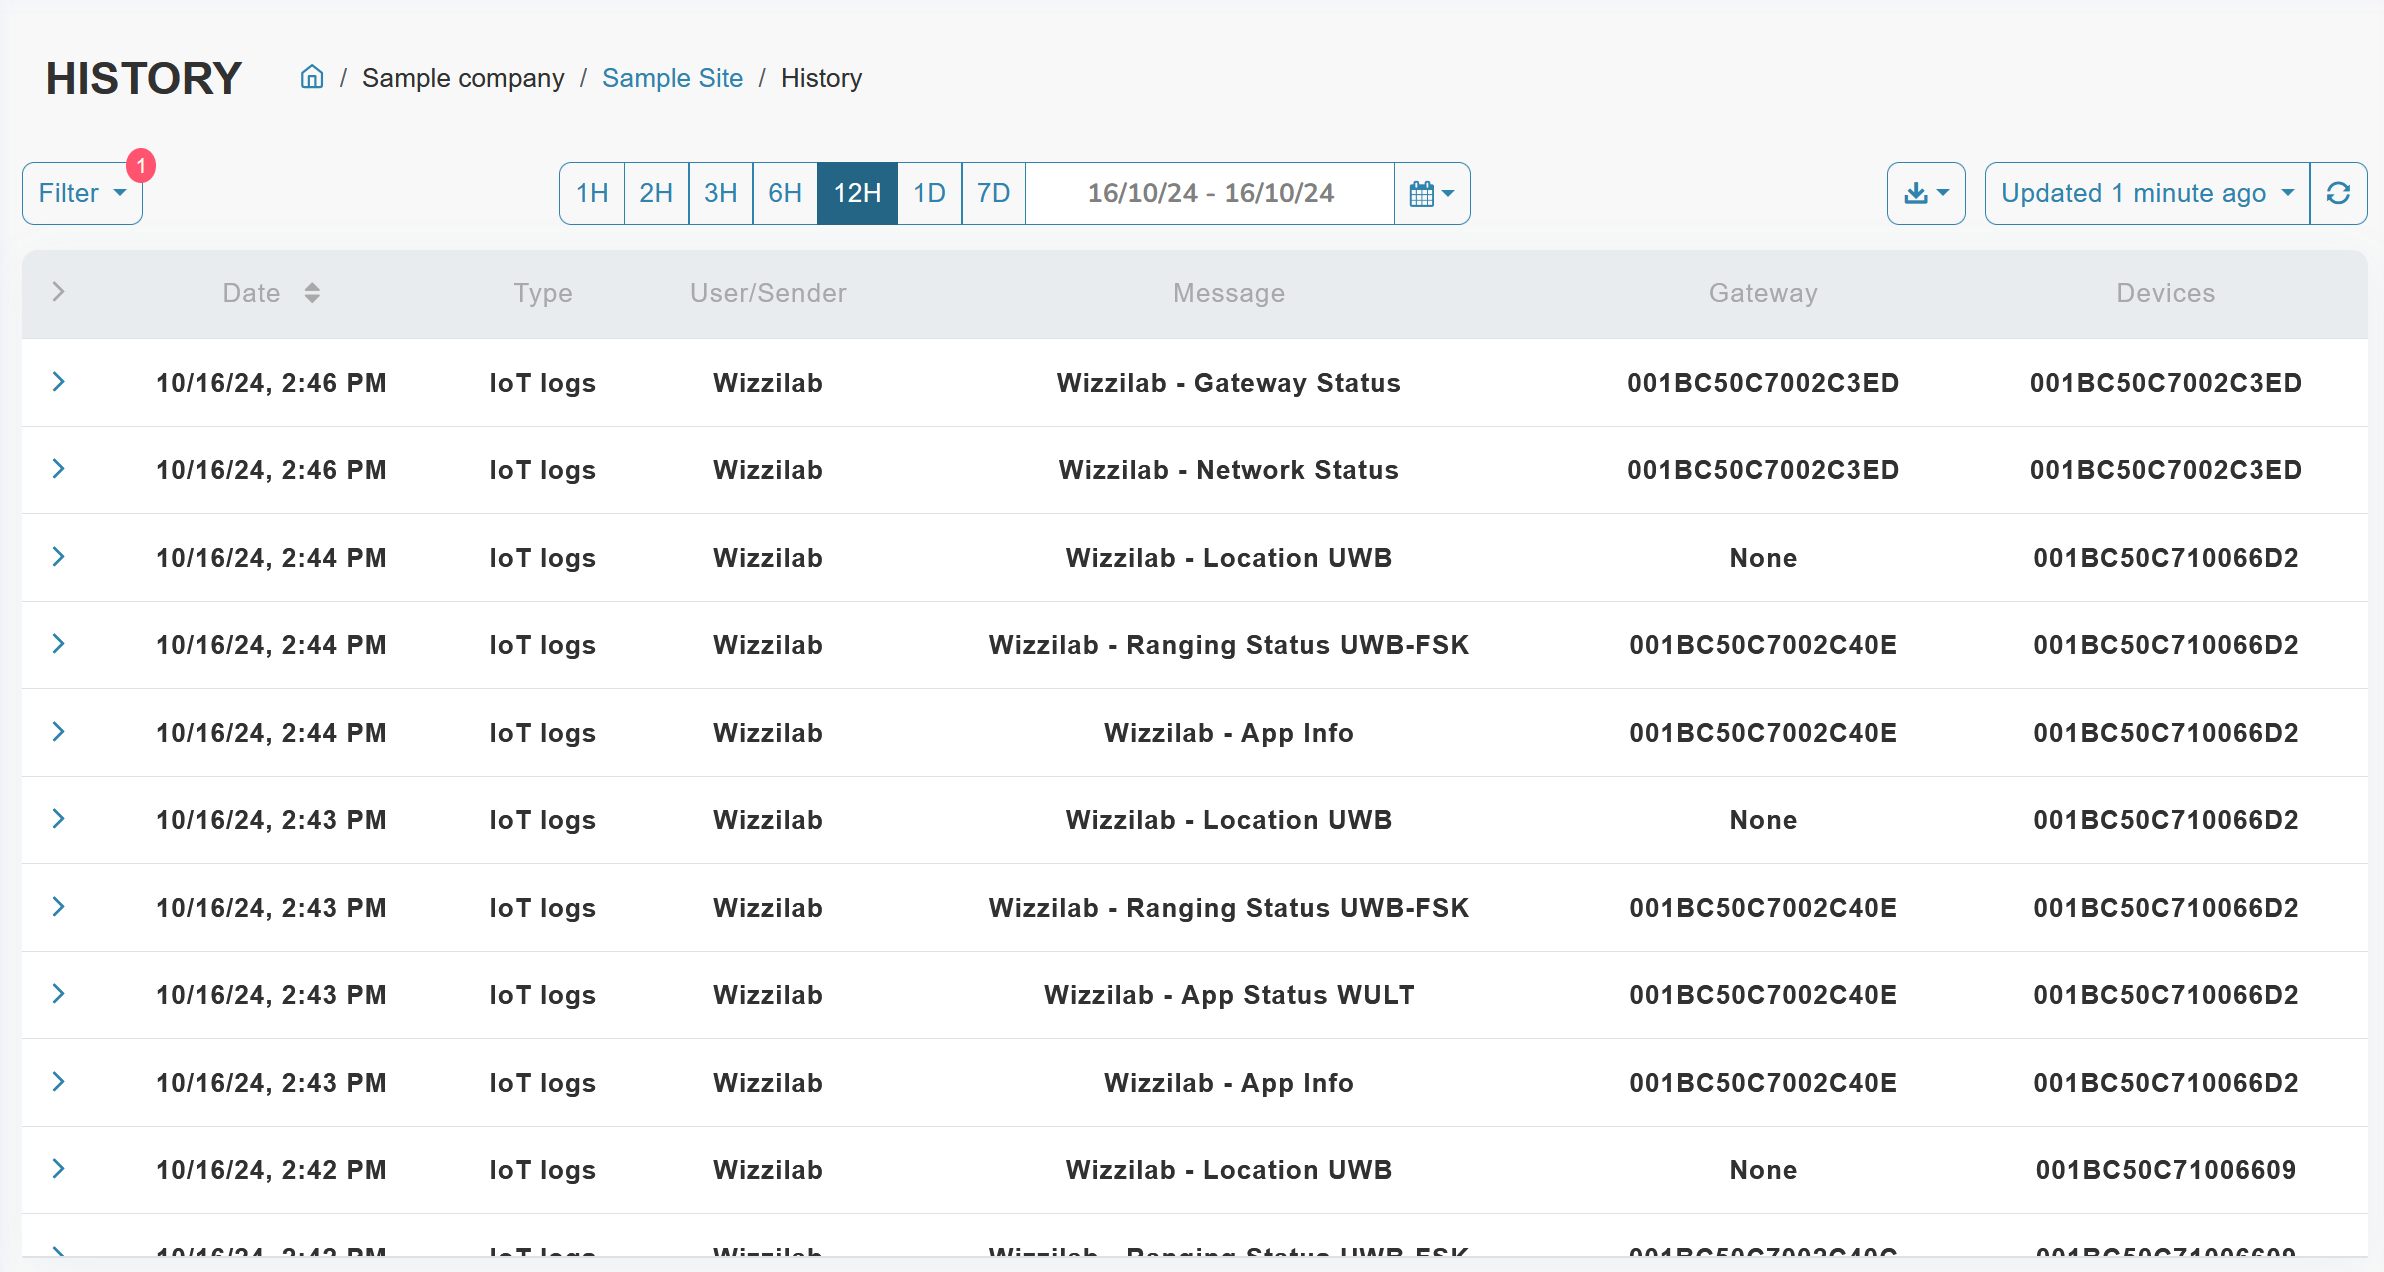Screen dimensions: 2384x1272
Task: Click the Message column header
Action: pos(1229,293)
